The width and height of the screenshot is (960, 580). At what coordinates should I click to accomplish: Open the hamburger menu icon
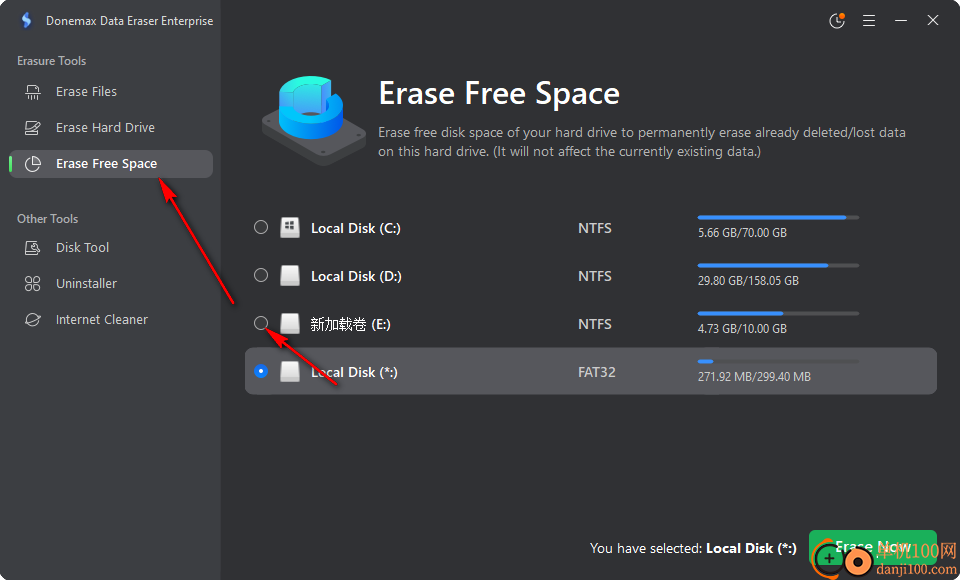coord(869,21)
